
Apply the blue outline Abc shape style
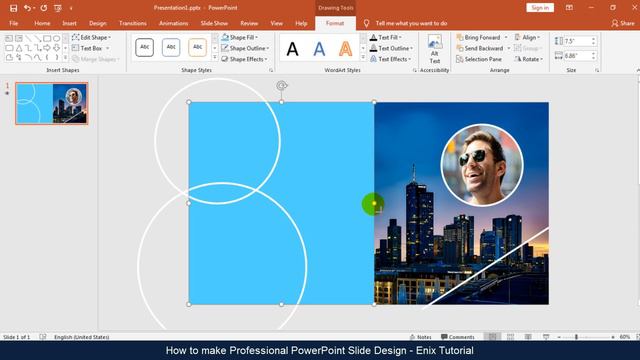click(171, 47)
